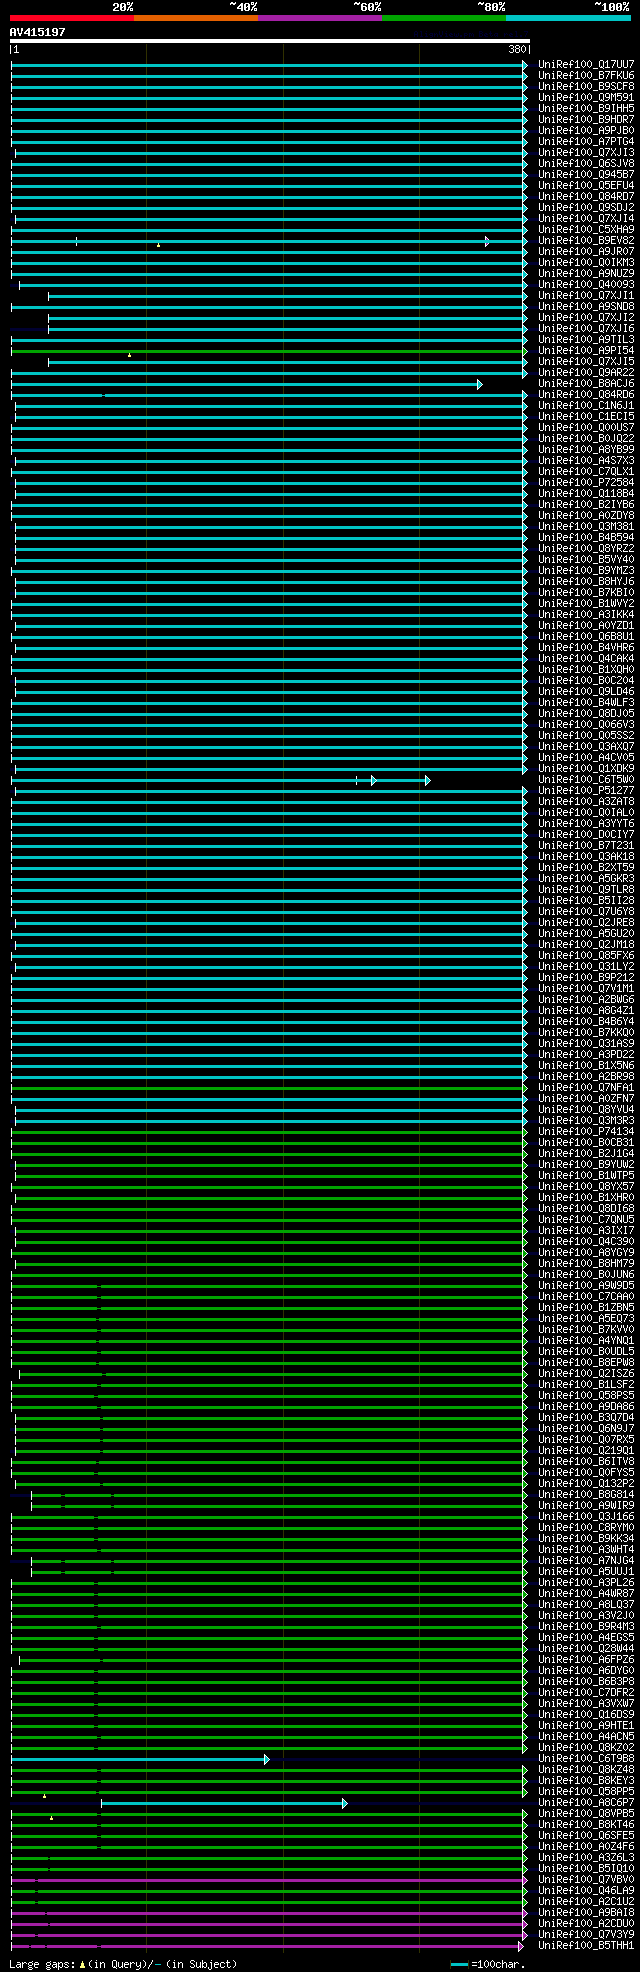Click the green ~80% identity legend segment
This screenshot has height=1972, width=640.
tap(444, 18)
